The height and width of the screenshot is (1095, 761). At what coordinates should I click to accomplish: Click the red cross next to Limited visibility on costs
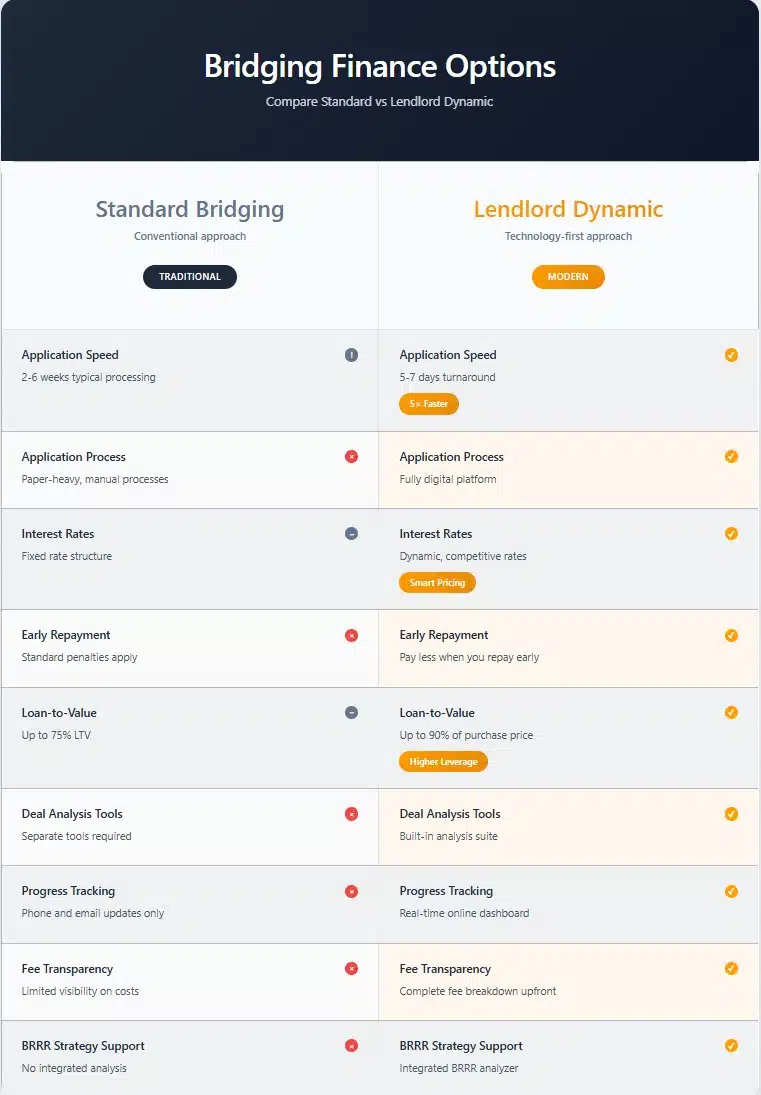tap(351, 969)
